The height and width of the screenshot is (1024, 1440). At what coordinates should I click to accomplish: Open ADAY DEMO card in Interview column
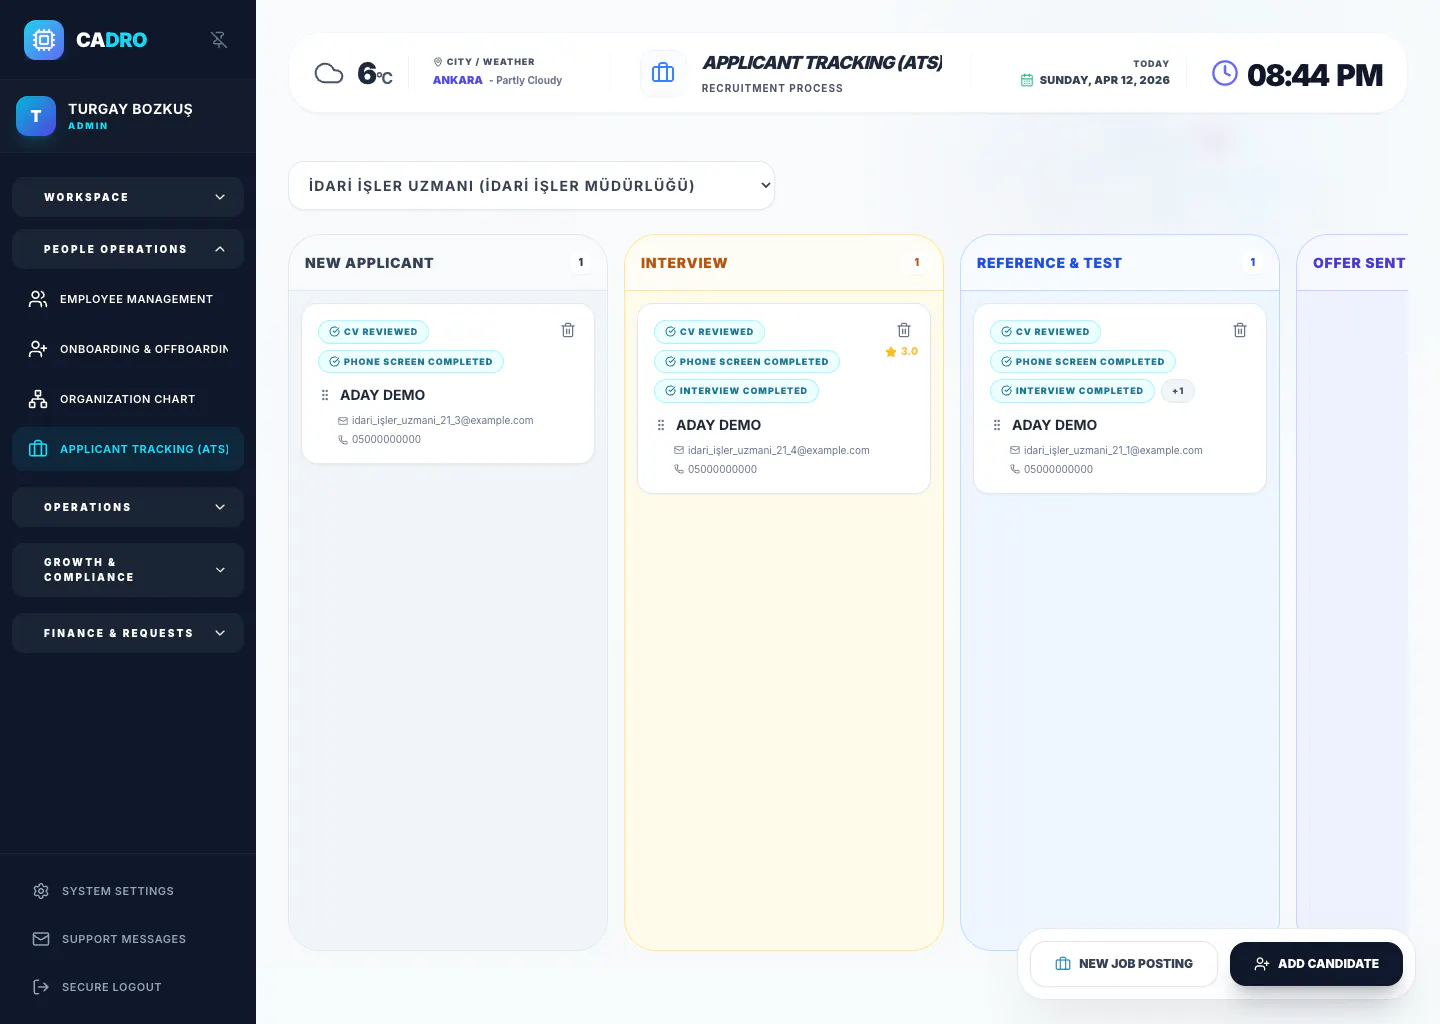coord(784,399)
